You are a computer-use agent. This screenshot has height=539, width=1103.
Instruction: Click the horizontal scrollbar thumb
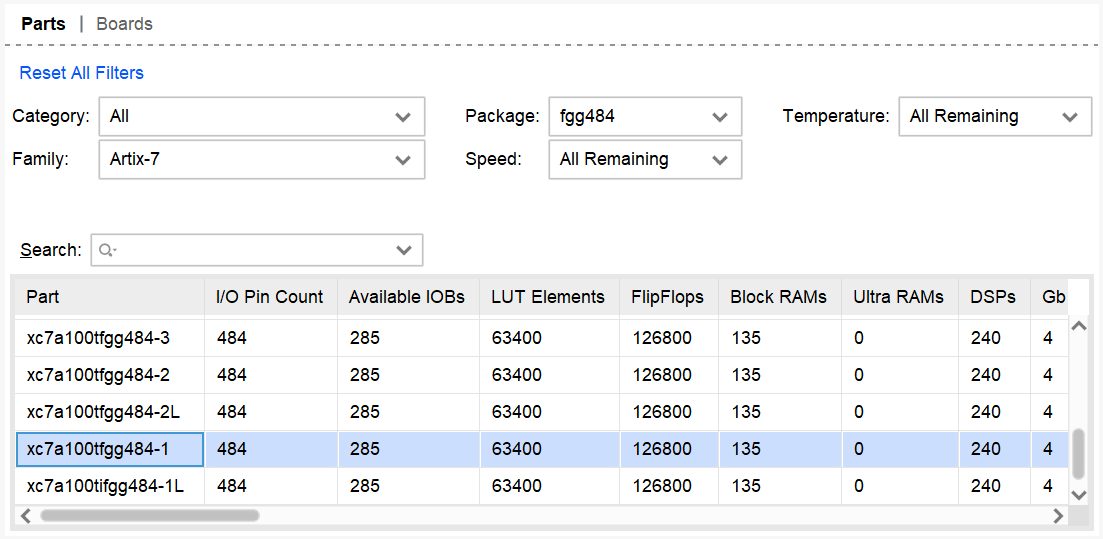[150, 516]
